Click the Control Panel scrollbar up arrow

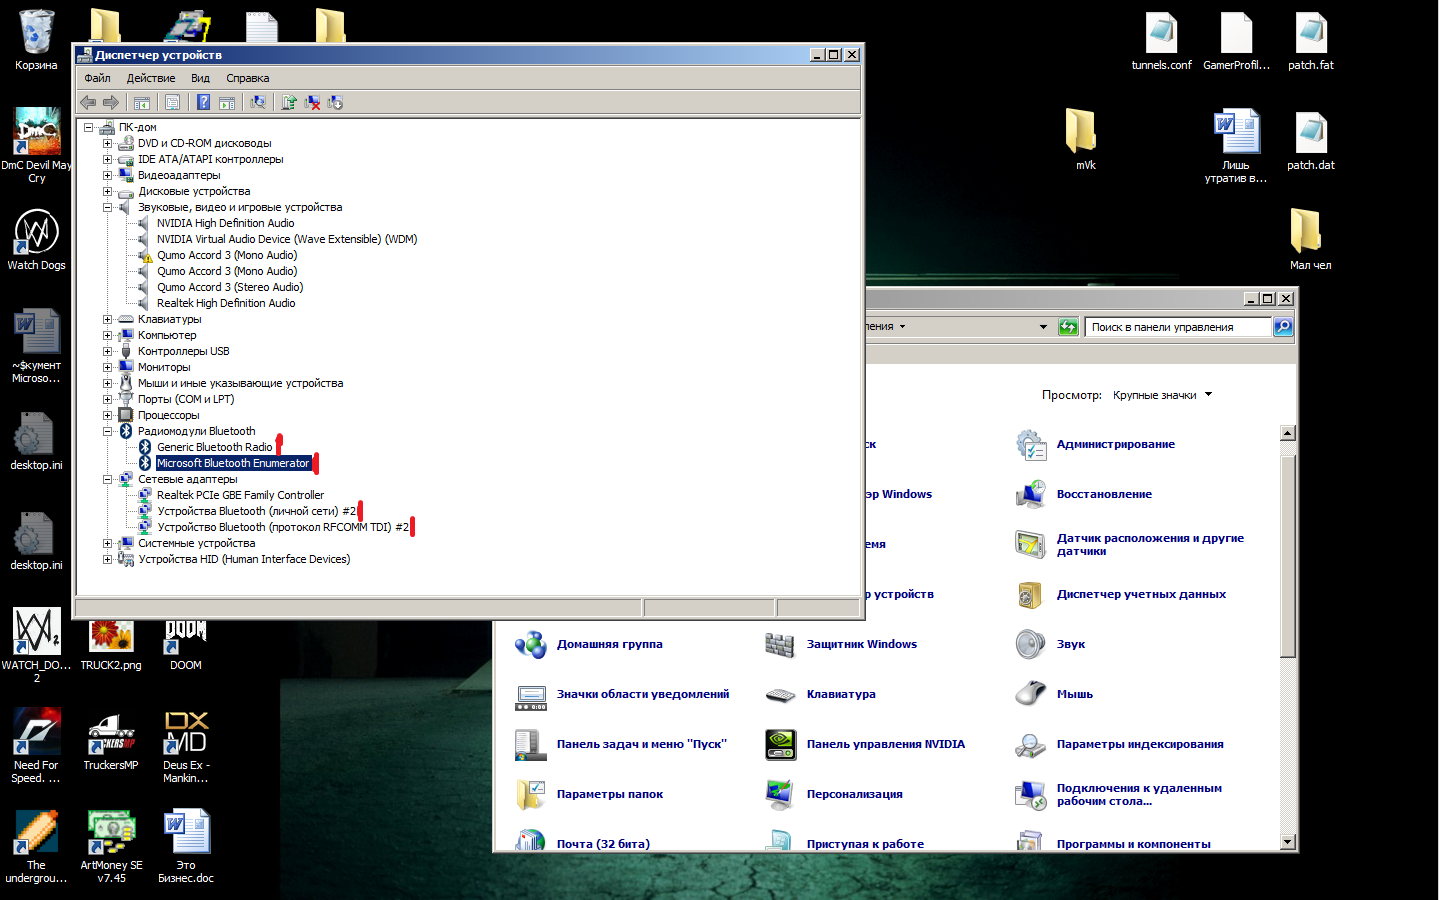(x=1288, y=433)
